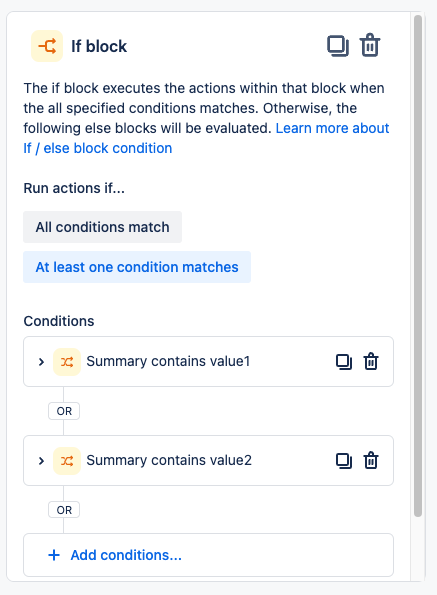Select 'All conditions match' option
Screen dimensions: 437x595
(x=102, y=227)
